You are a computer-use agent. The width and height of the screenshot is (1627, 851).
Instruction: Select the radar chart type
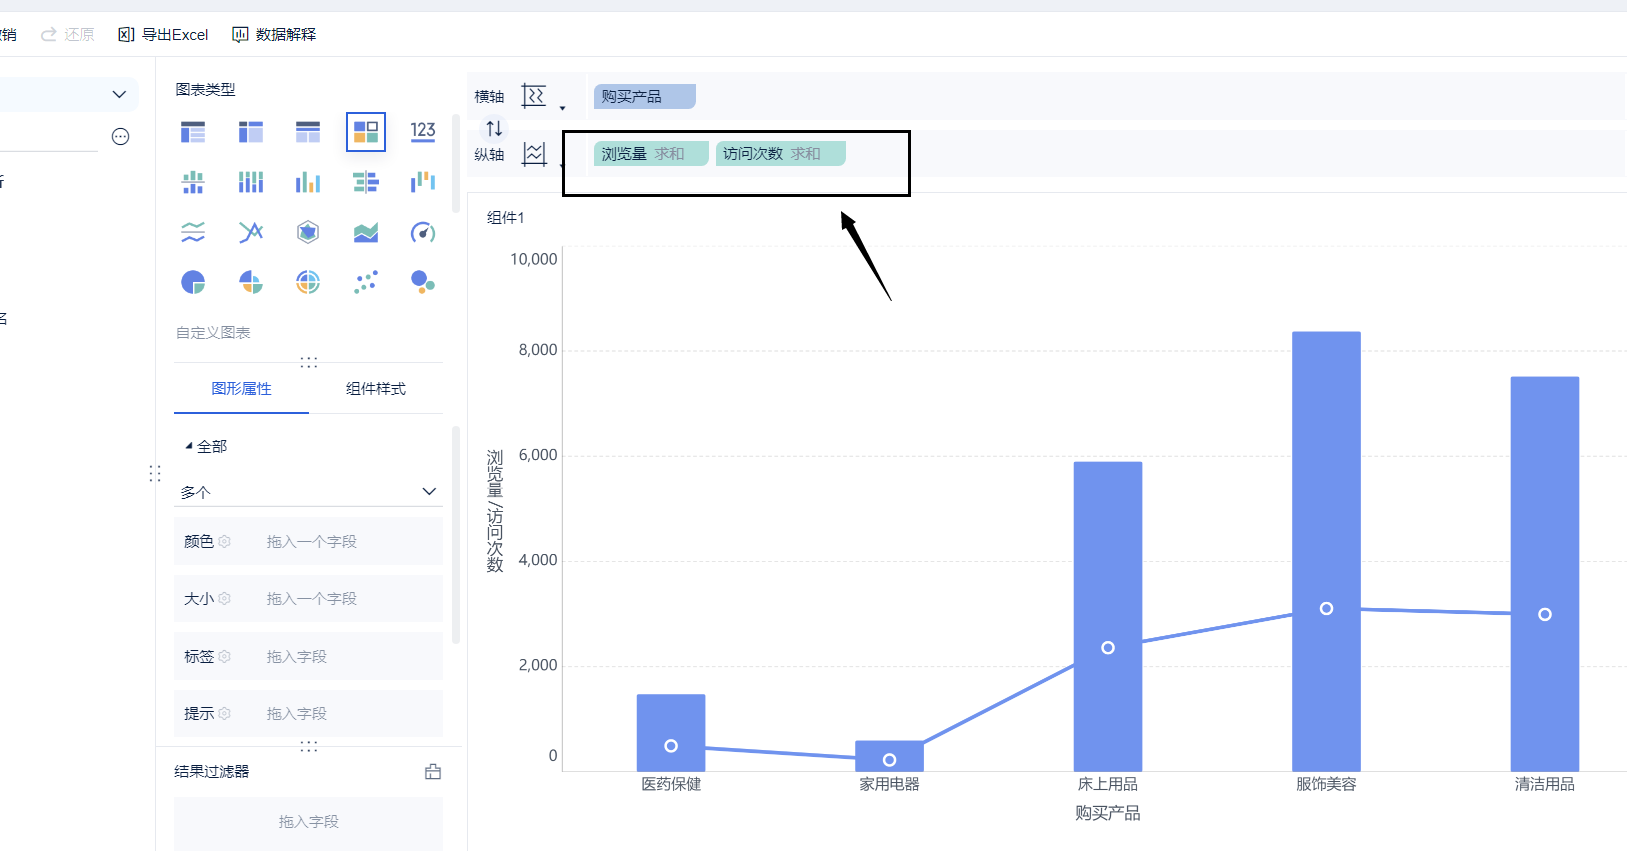(308, 233)
